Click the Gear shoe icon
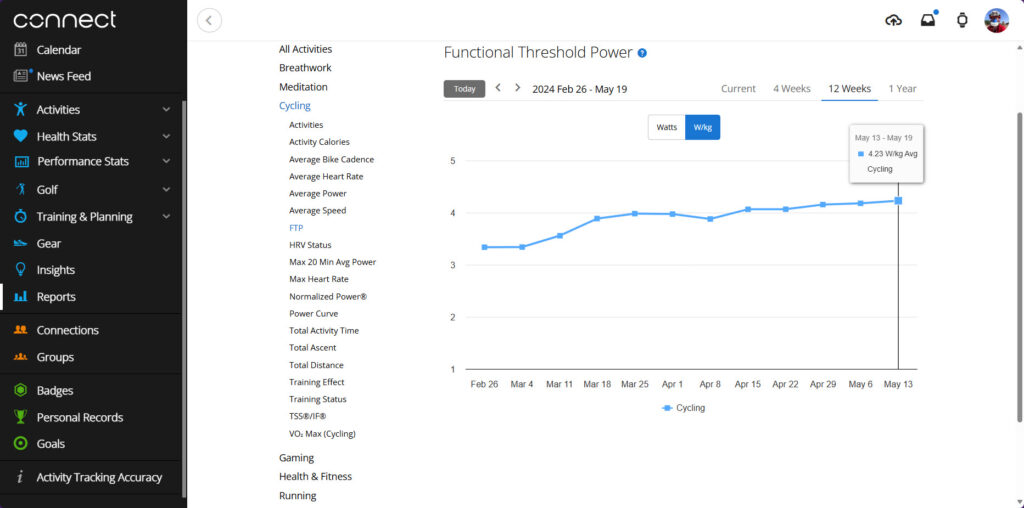1024x508 pixels. 20,243
